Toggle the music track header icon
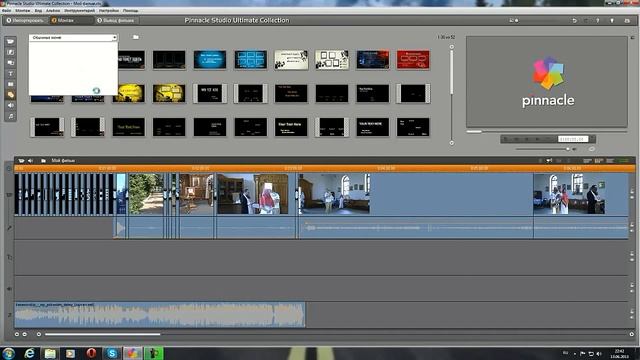Image resolution: width=640 pixels, height=360 pixels. tap(9, 315)
